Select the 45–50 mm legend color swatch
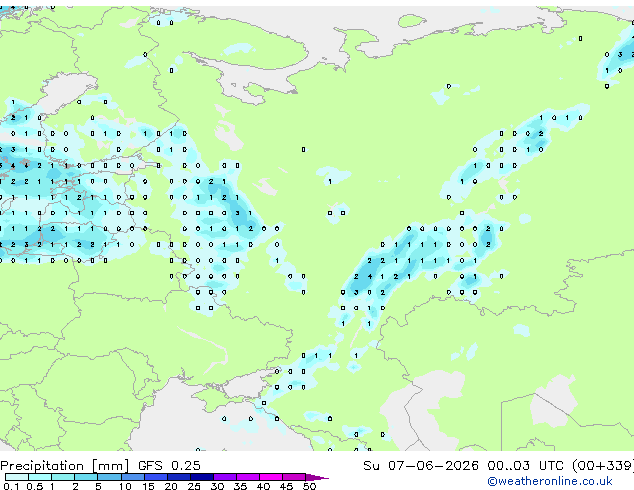The image size is (634, 490). 294,477
